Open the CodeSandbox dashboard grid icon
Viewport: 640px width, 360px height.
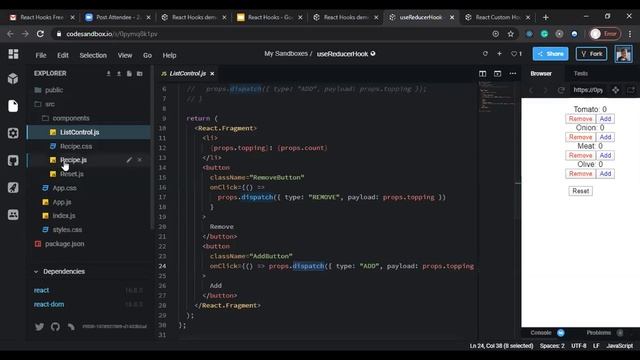pyautogui.click(x=13, y=54)
